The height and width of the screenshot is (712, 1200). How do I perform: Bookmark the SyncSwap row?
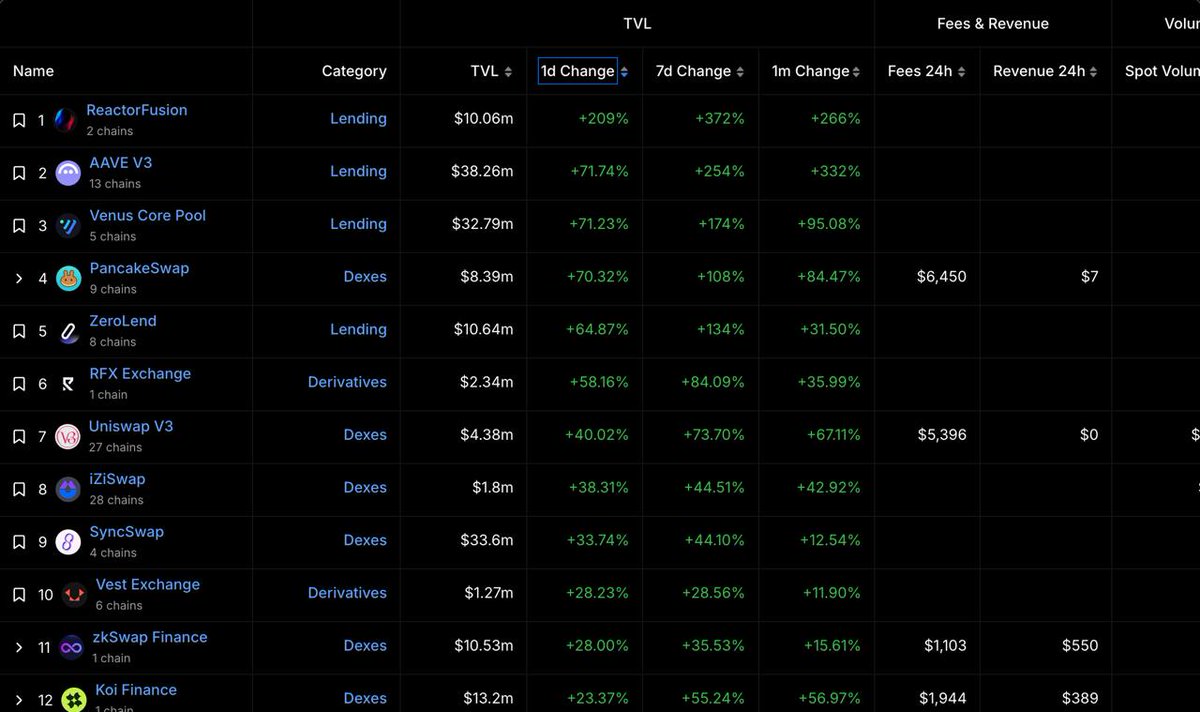pos(19,542)
